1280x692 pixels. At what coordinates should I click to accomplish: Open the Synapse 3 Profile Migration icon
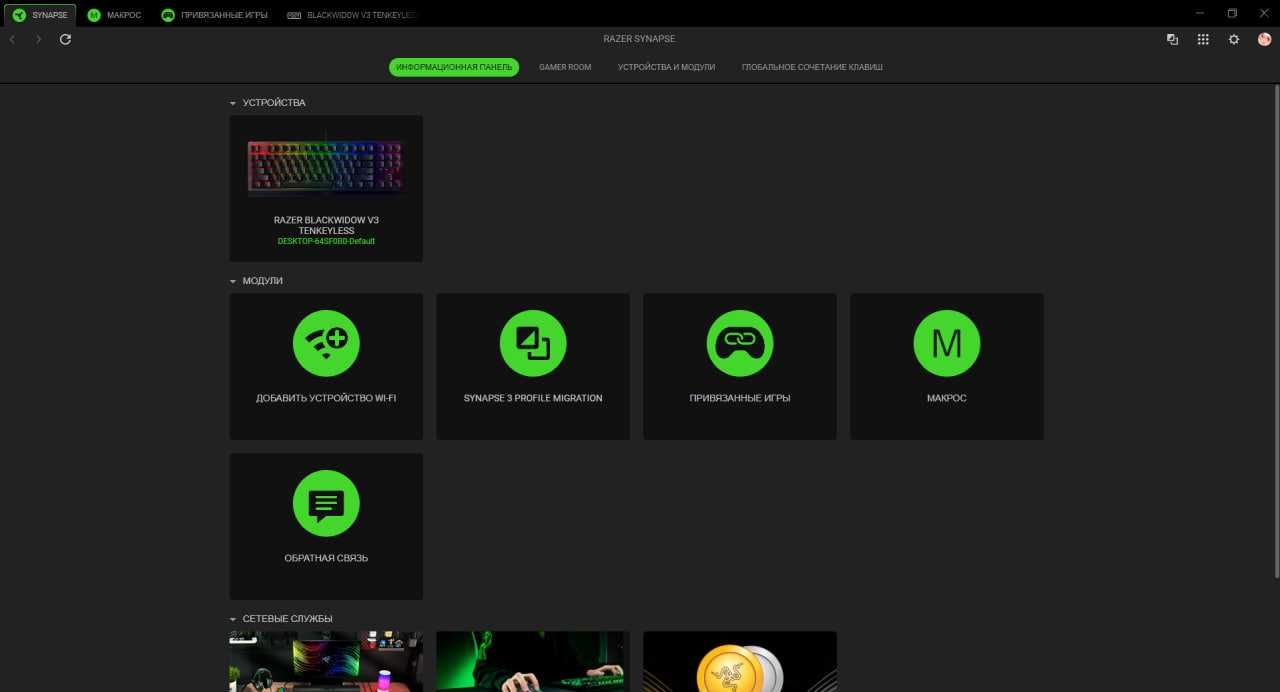[x=533, y=343]
